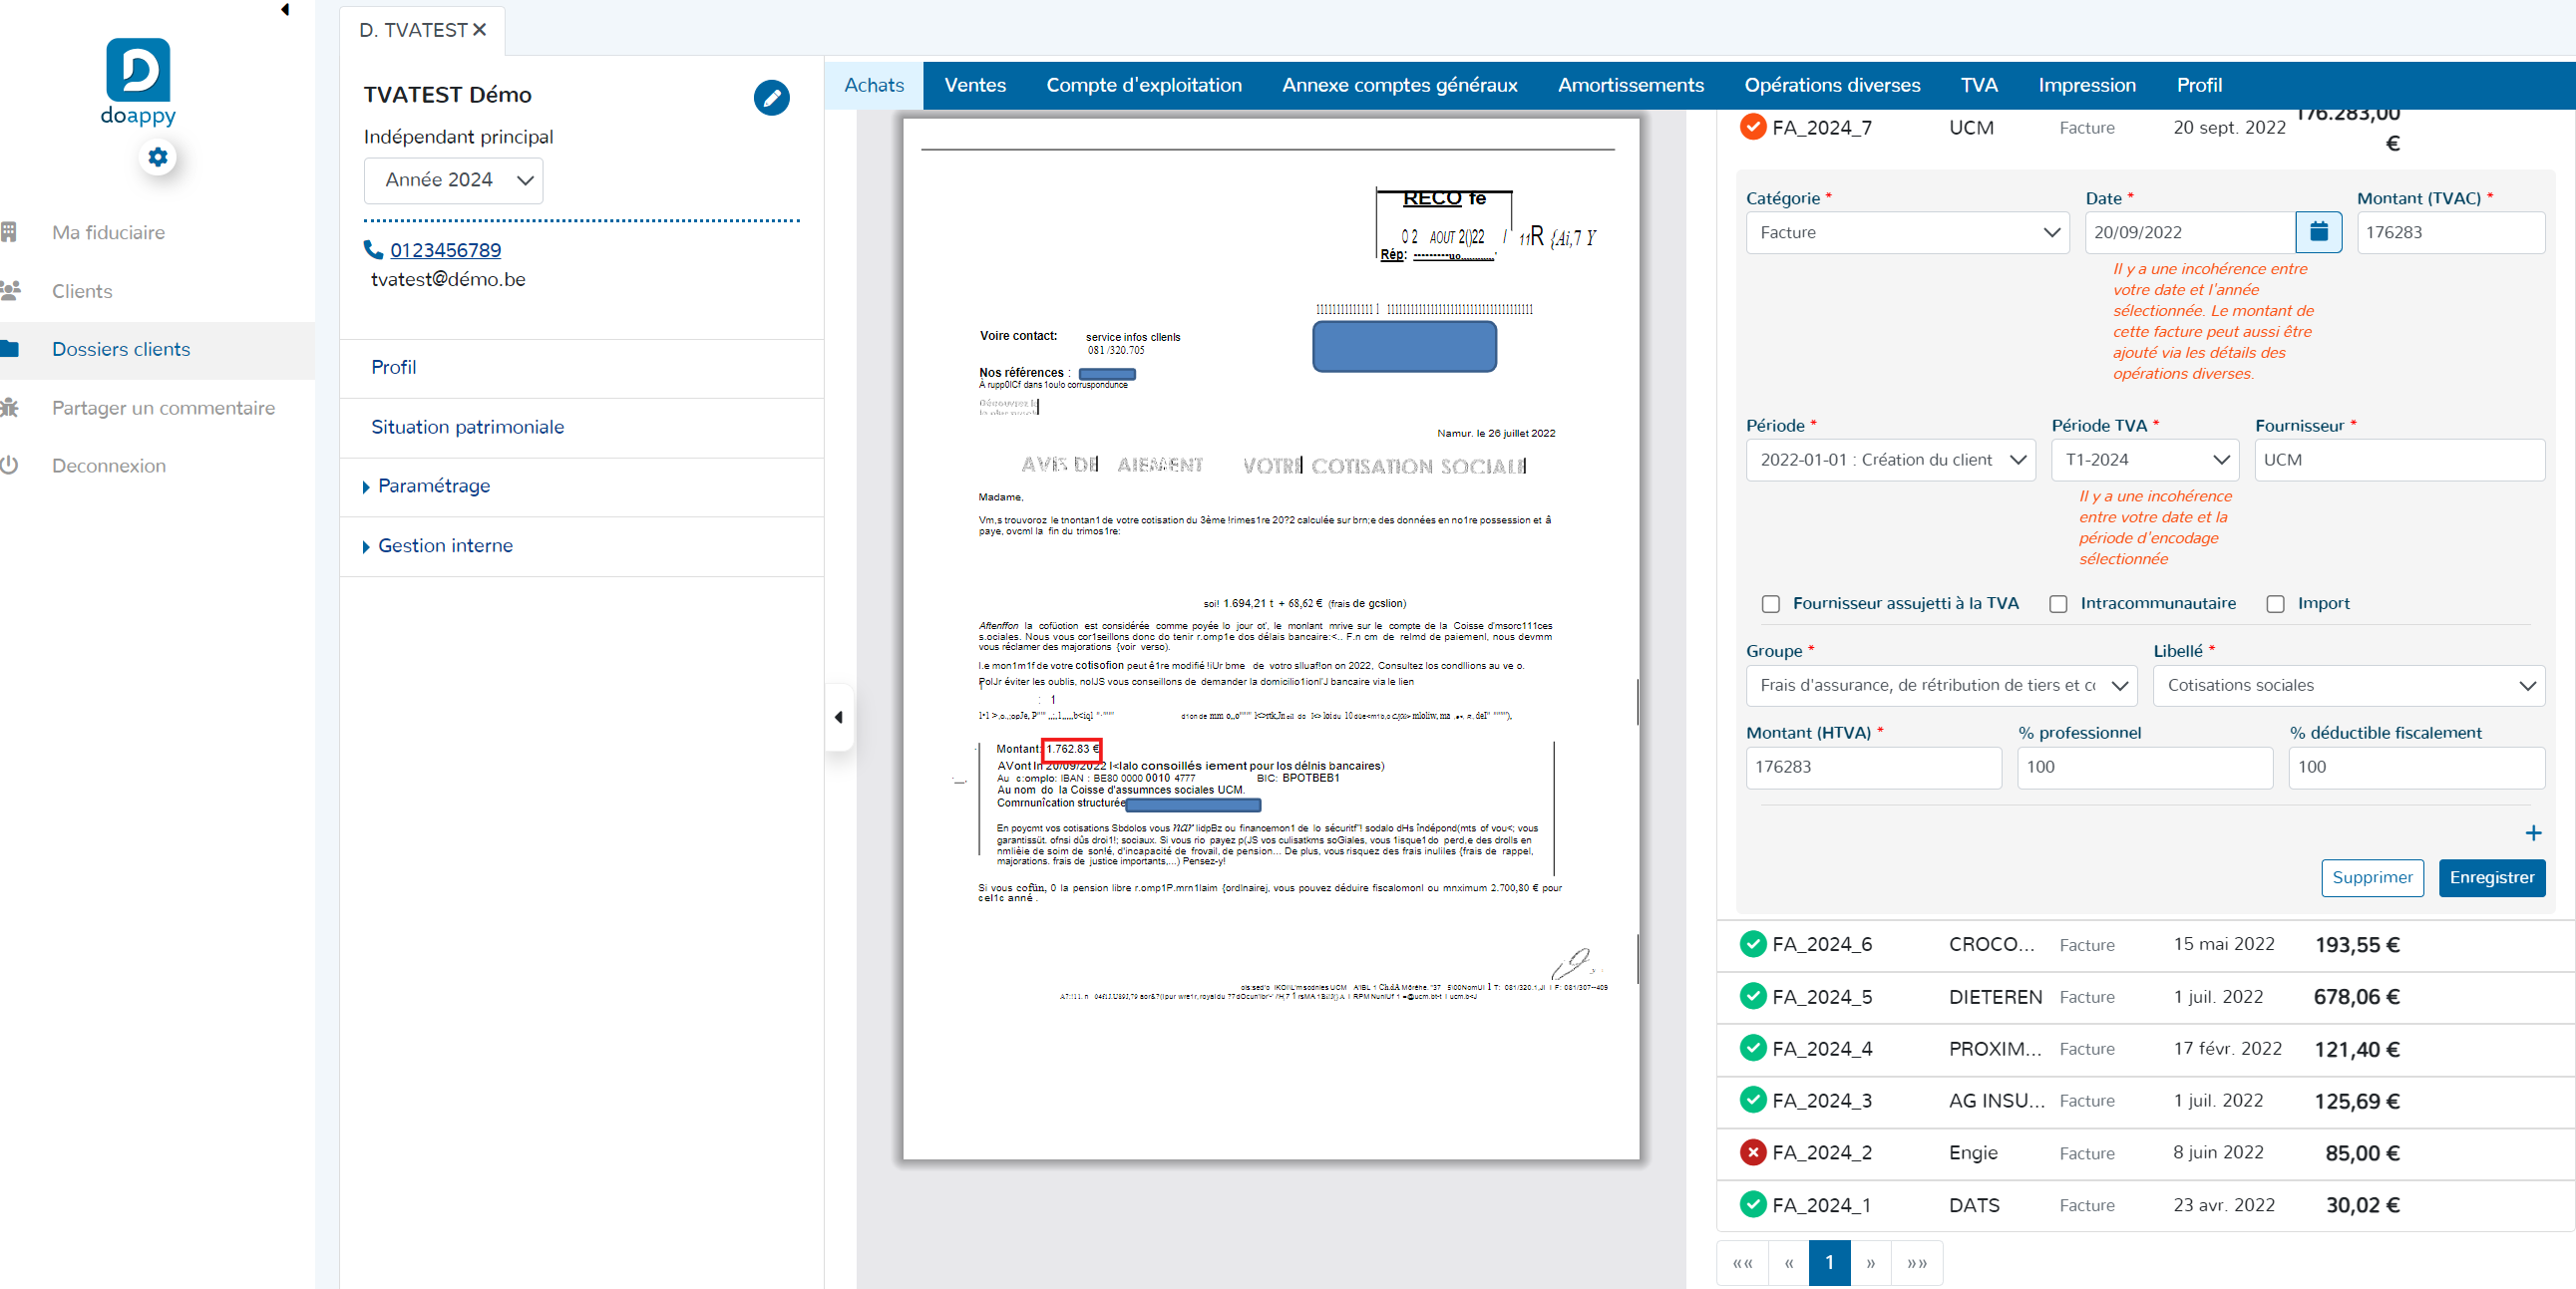Click red error status icon of FA_2024_2
Image resolution: width=2576 pixels, height=1289 pixels.
click(1752, 1152)
